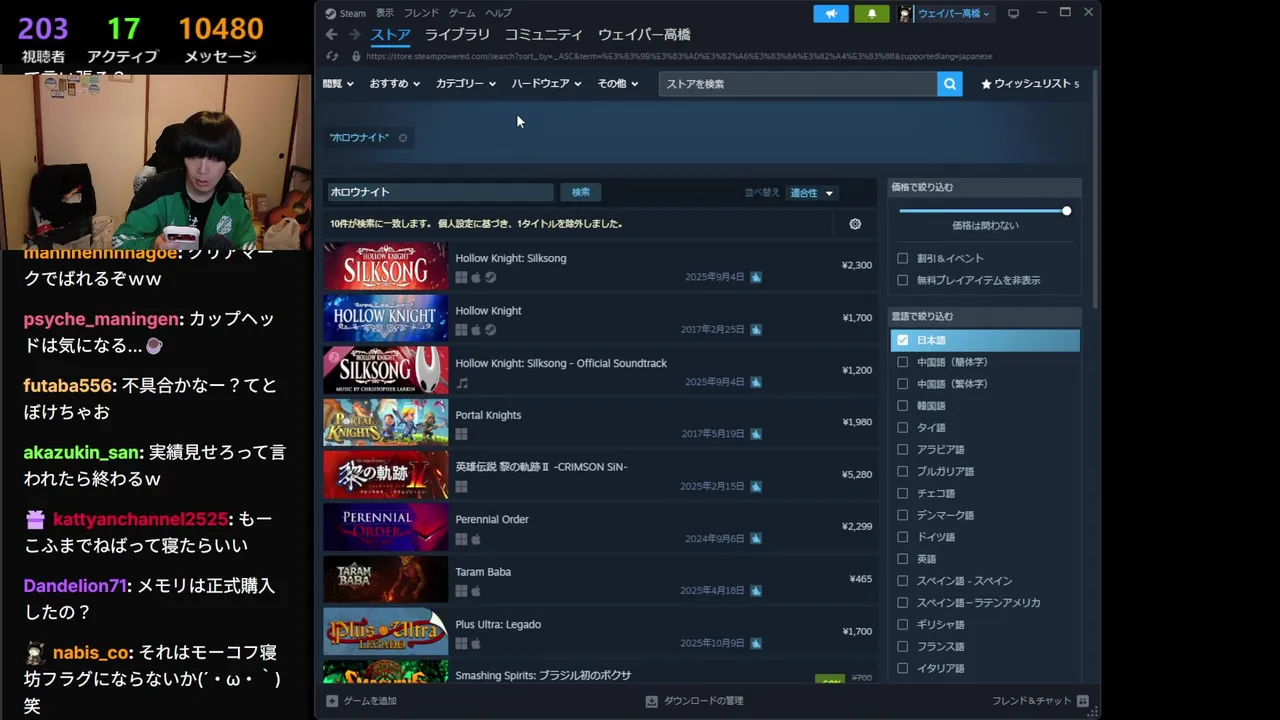
Task: Click wishlist icon on Perennial Order row
Action: (x=756, y=539)
